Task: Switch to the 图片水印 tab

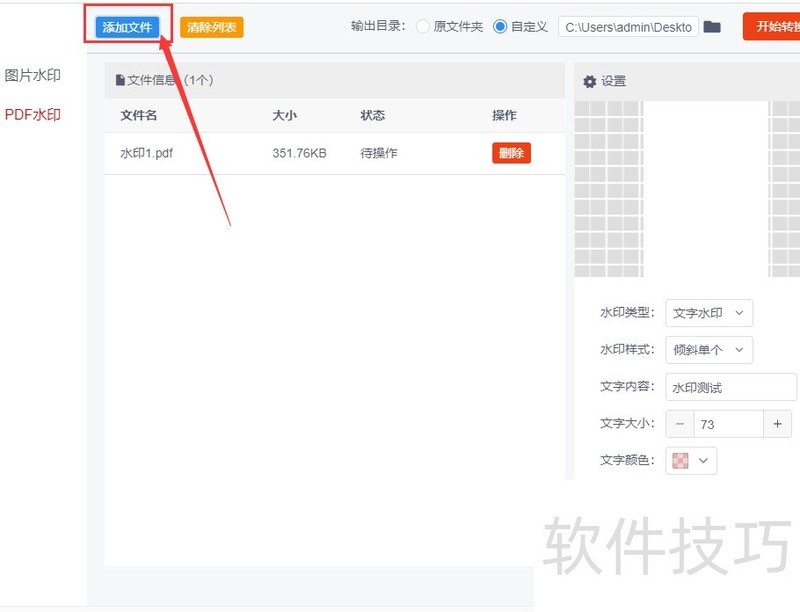Action: coord(33,76)
